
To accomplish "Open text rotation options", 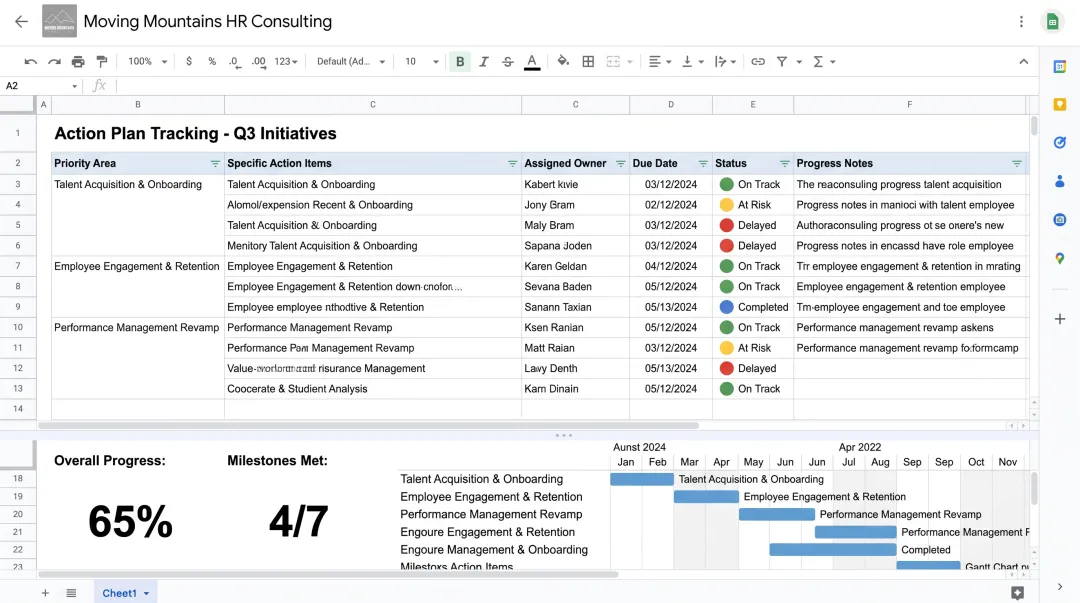I will pos(725,62).
